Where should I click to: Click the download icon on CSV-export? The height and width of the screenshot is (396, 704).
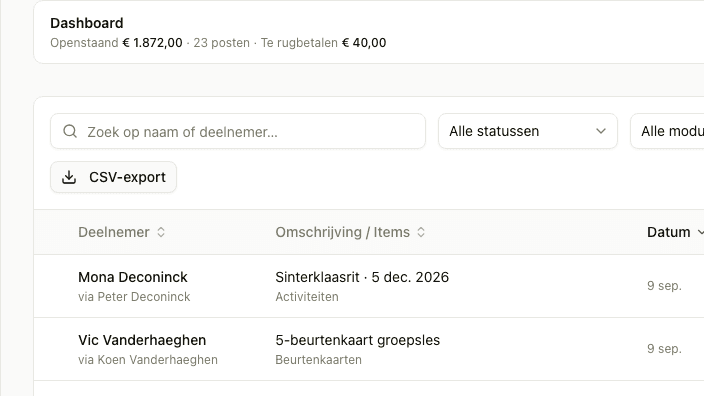coord(69,177)
